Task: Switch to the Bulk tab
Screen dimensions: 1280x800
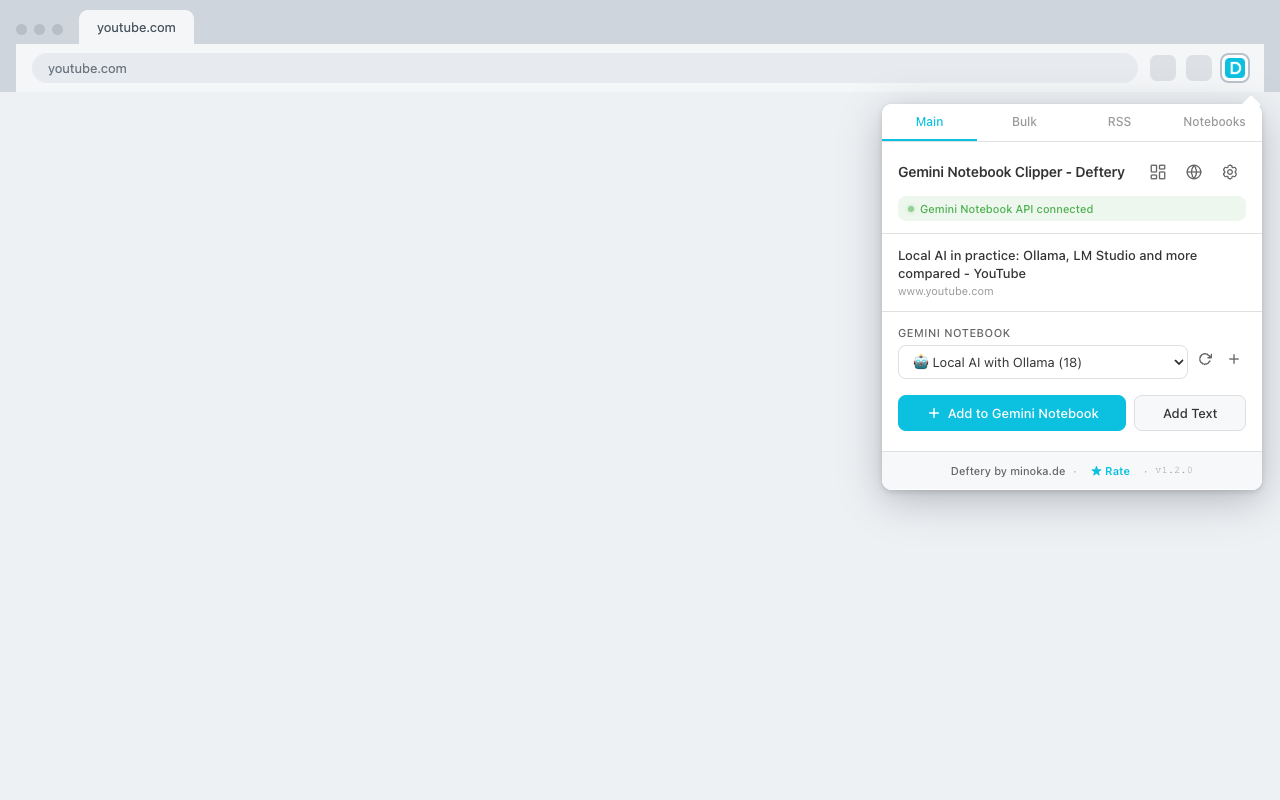Action: pyautogui.click(x=1024, y=122)
